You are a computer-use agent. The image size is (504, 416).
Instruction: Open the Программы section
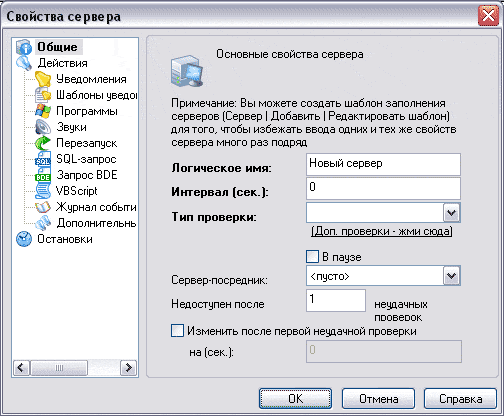pyautogui.click(x=87, y=111)
